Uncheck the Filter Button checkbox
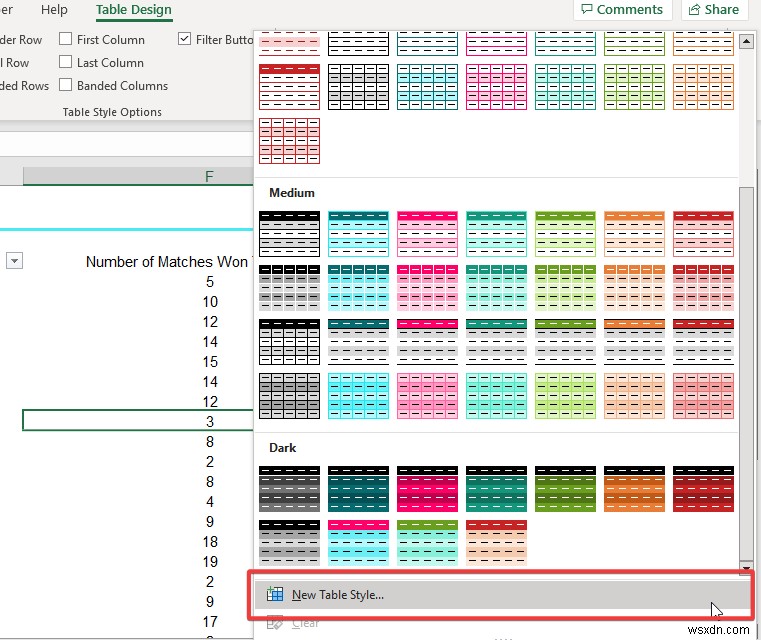Image resolution: width=761 pixels, height=640 pixels. [x=184, y=39]
